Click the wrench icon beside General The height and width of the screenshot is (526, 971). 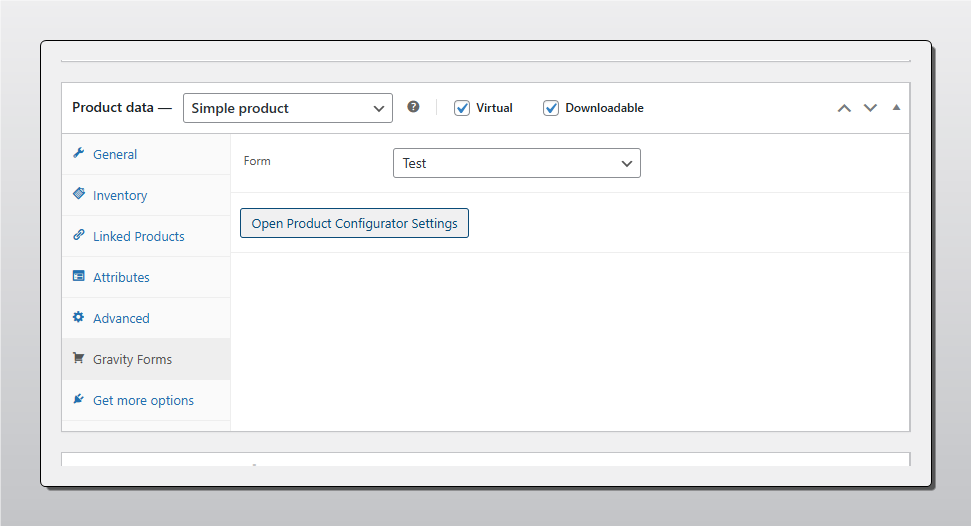point(79,154)
